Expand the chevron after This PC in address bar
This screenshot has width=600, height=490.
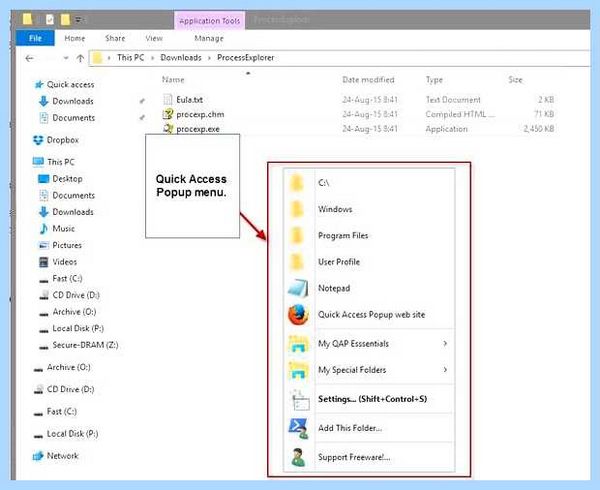[x=152, y=58]
